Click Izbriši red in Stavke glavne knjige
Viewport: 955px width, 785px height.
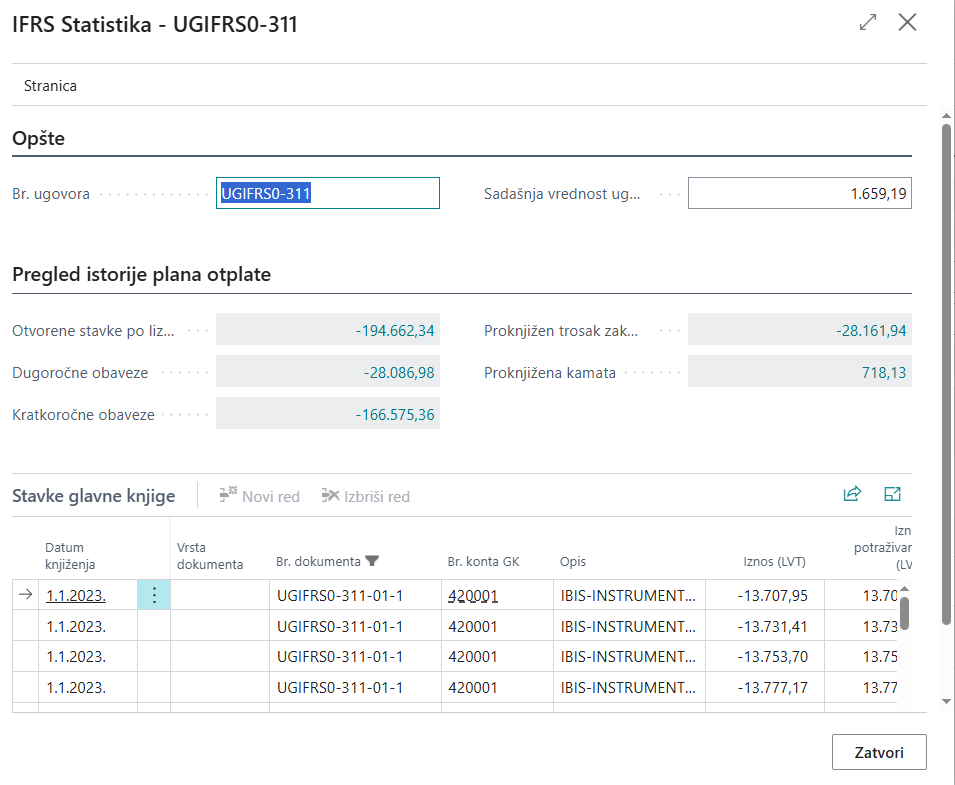365,496
